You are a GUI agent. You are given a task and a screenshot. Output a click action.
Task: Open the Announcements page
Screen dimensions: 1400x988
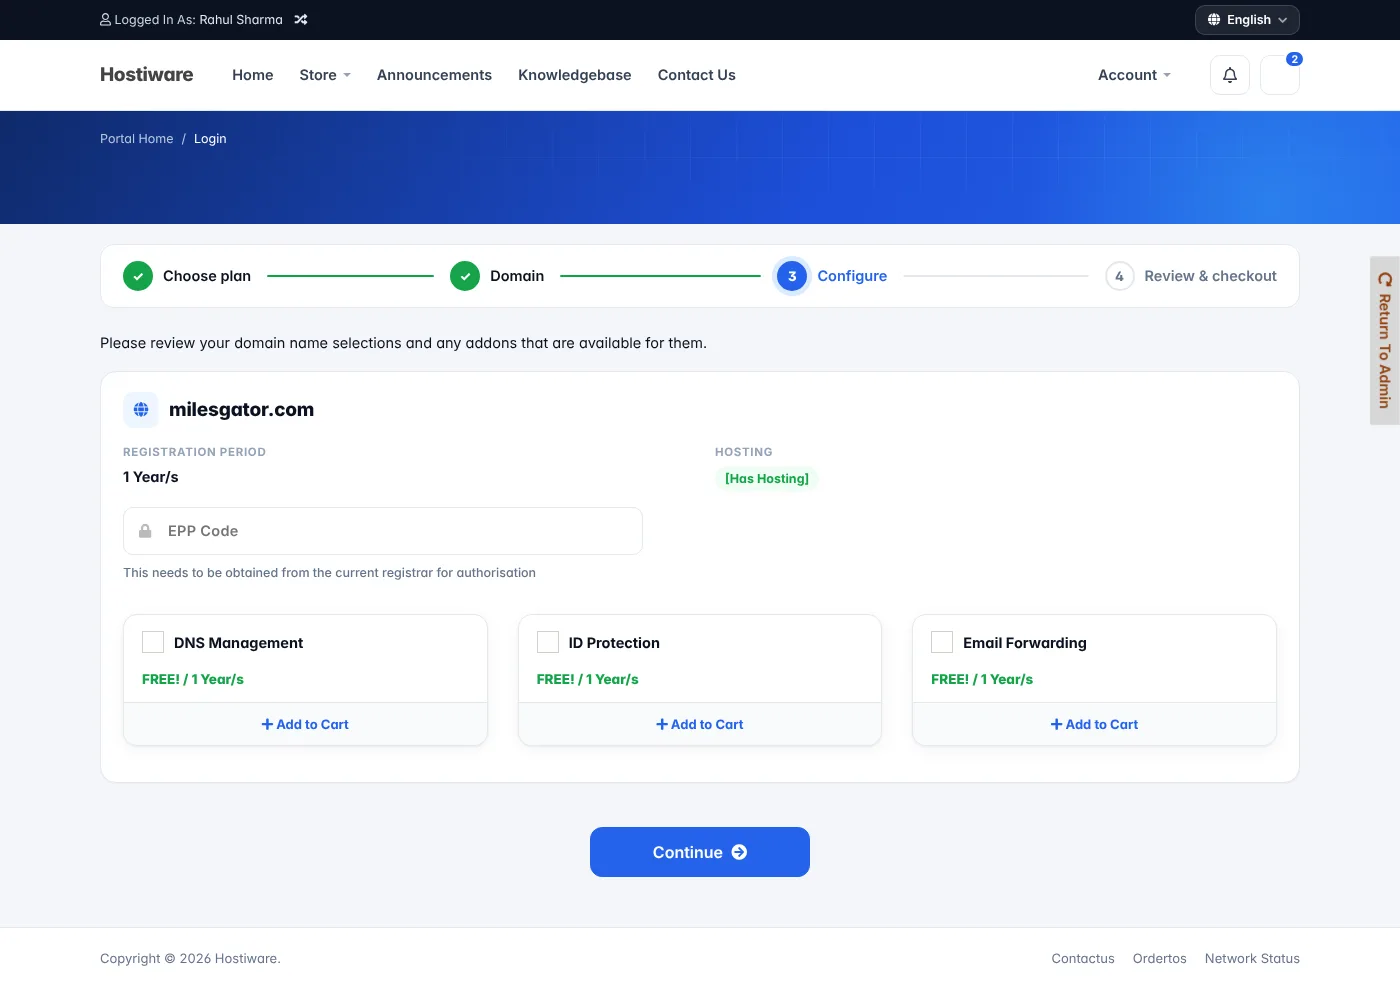point(434,75)
